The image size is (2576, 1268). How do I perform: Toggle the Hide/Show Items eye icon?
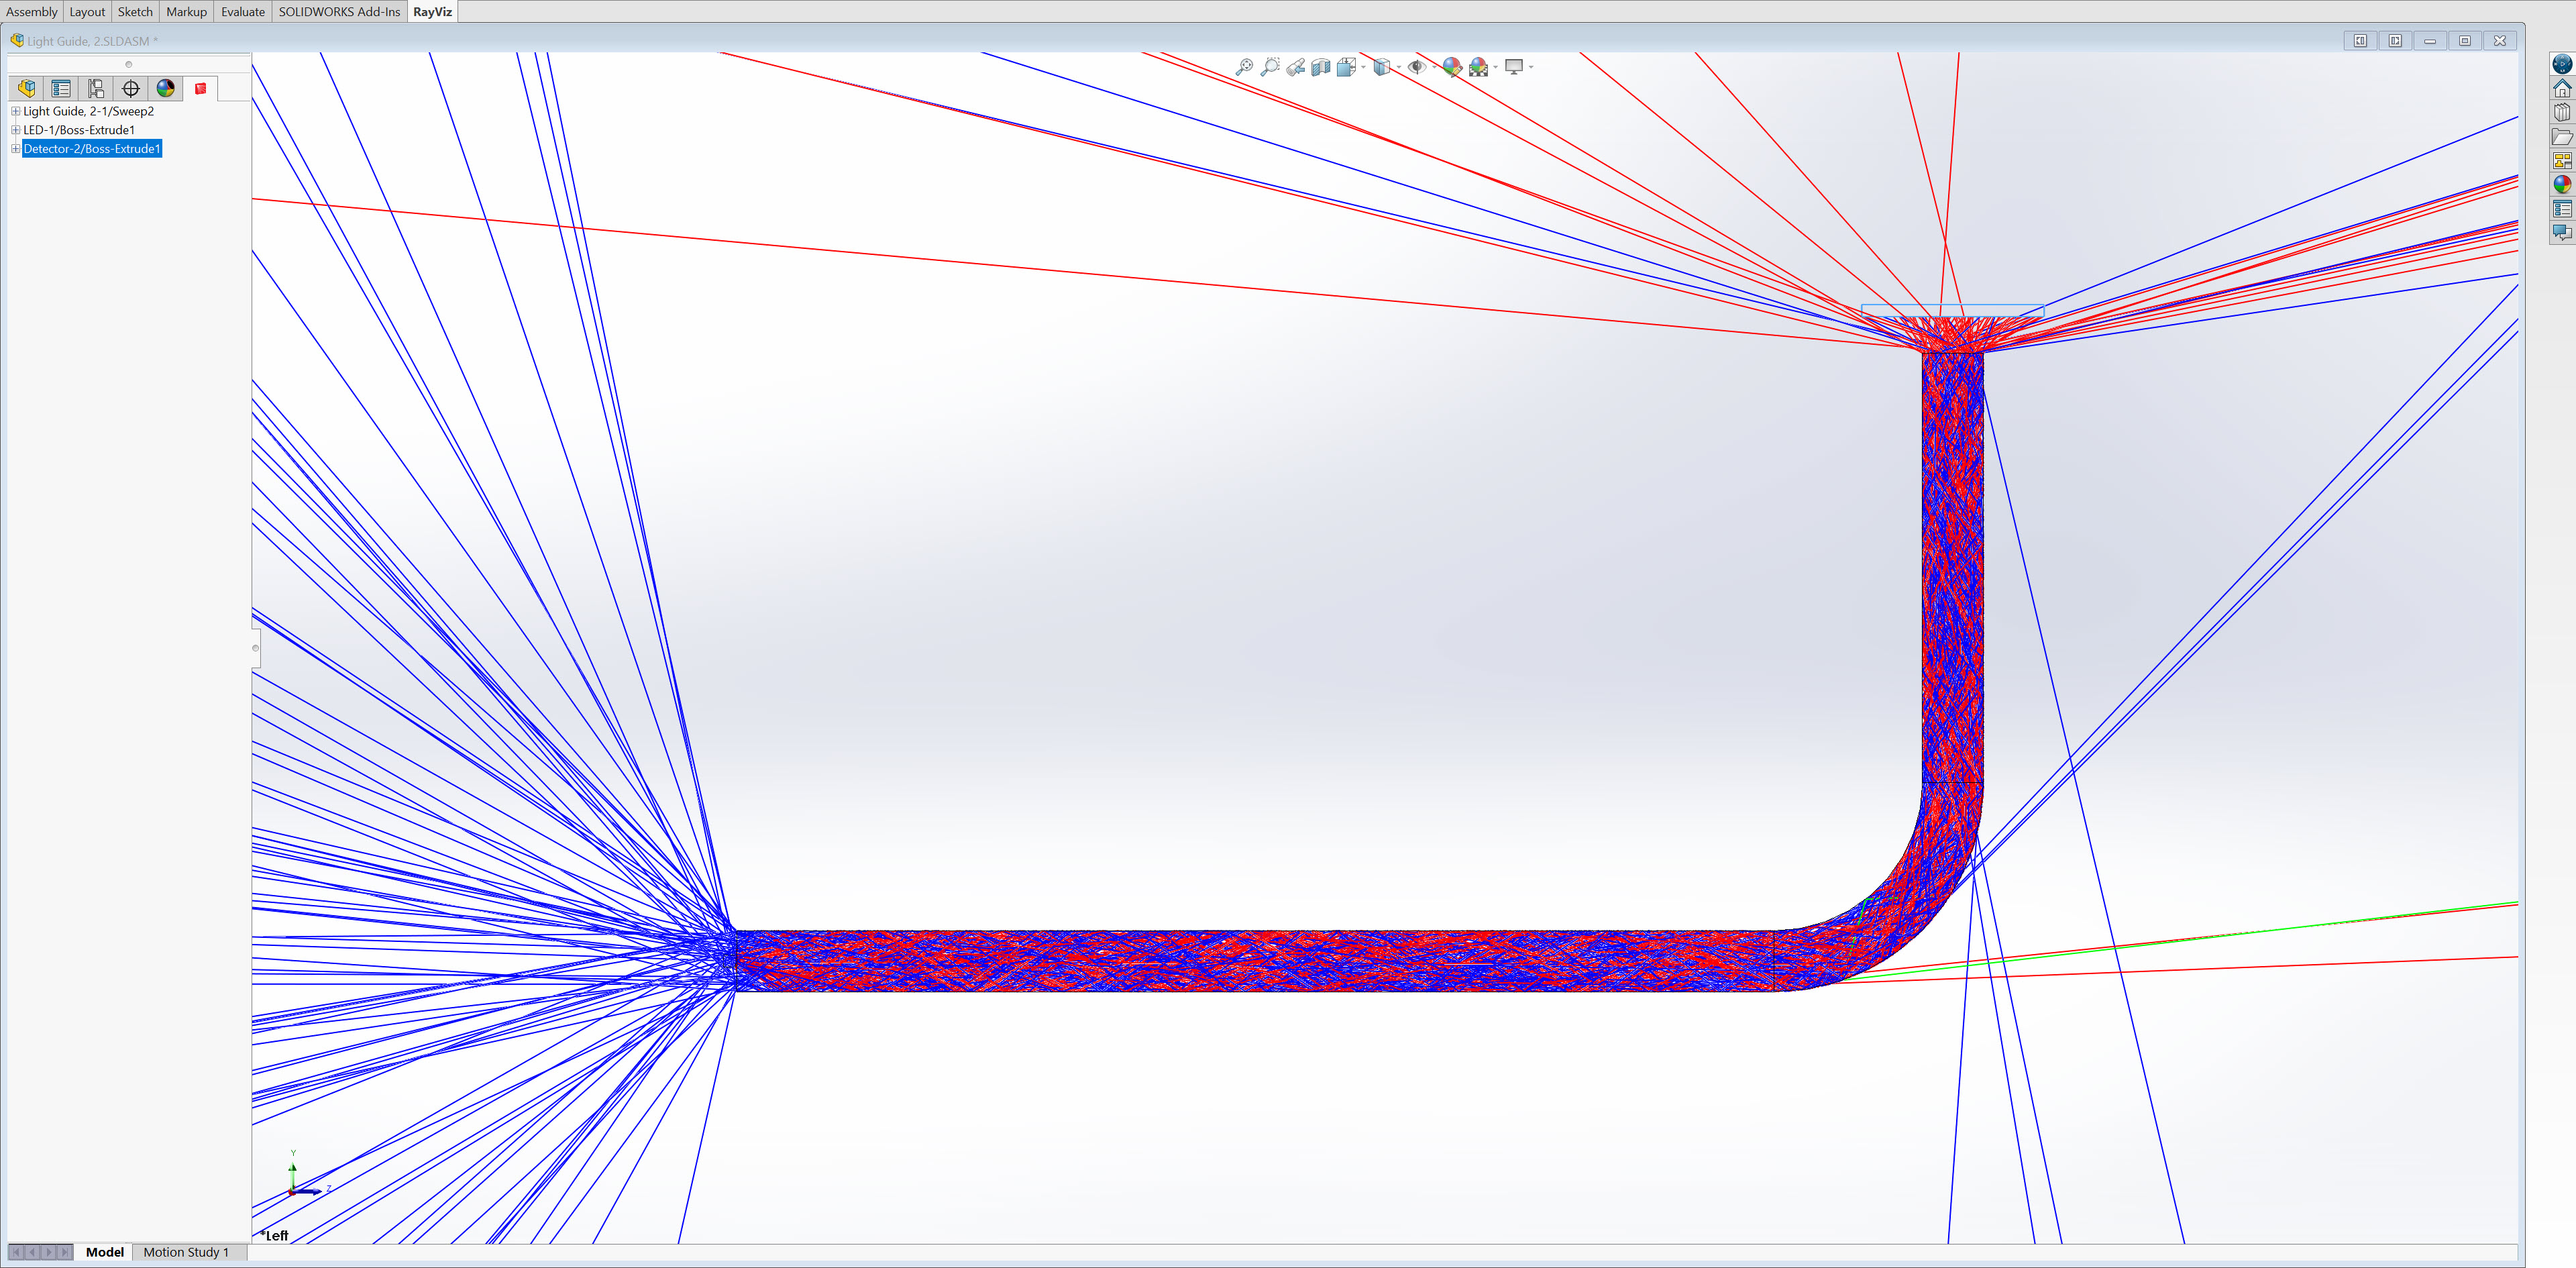tap(1416, 67)
